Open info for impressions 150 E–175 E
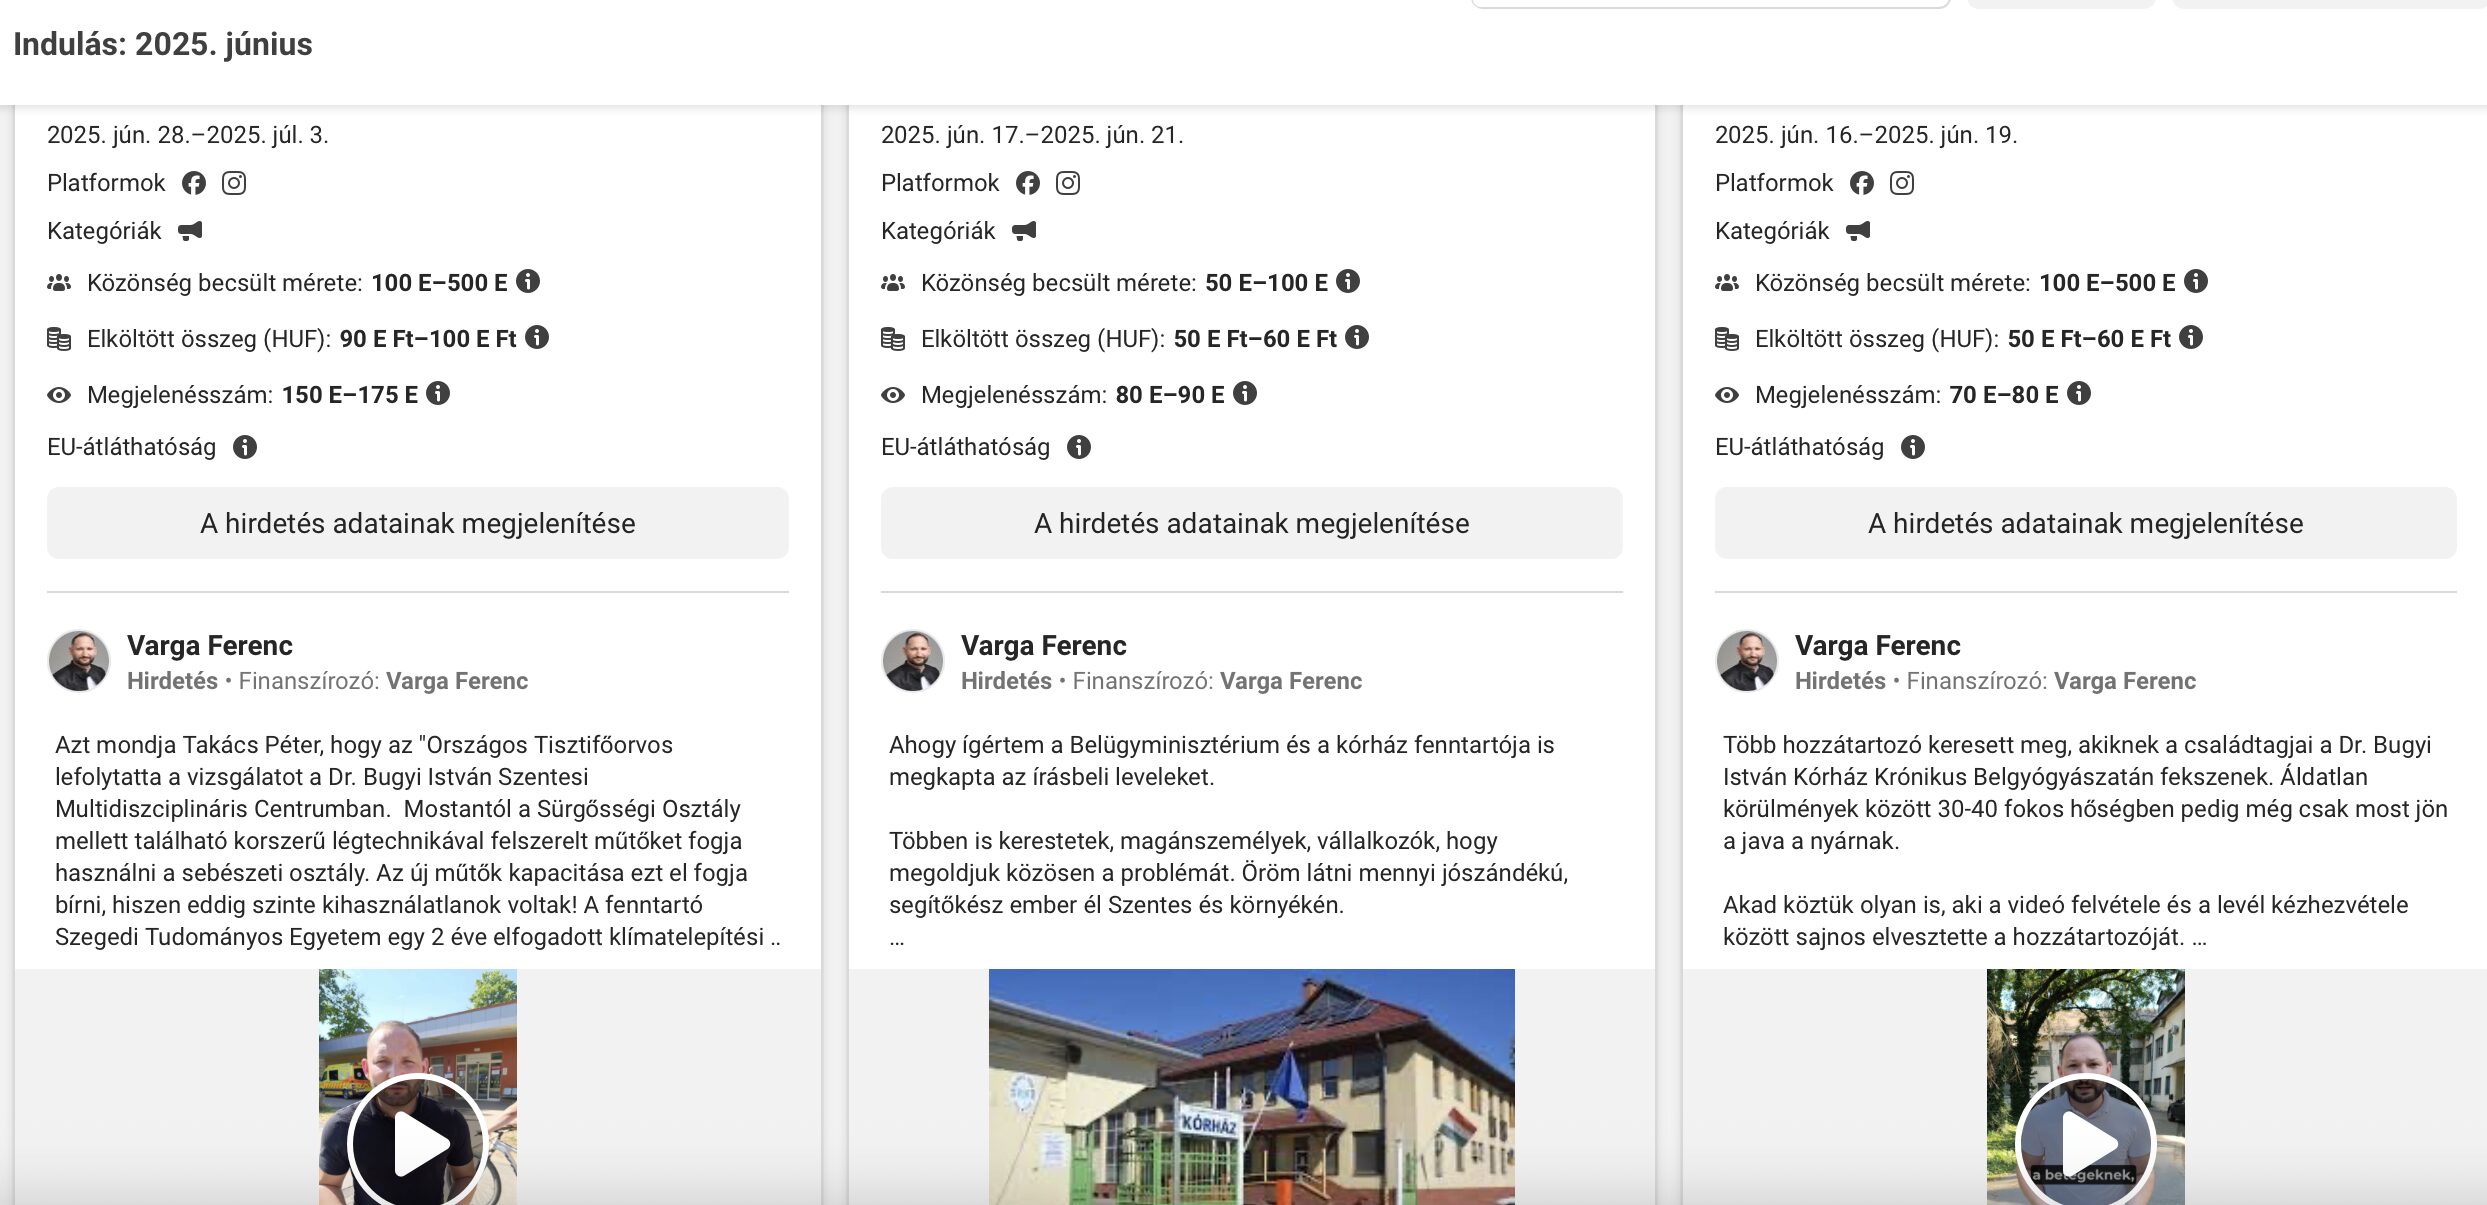2487x1205 pixels. (438, 393)
